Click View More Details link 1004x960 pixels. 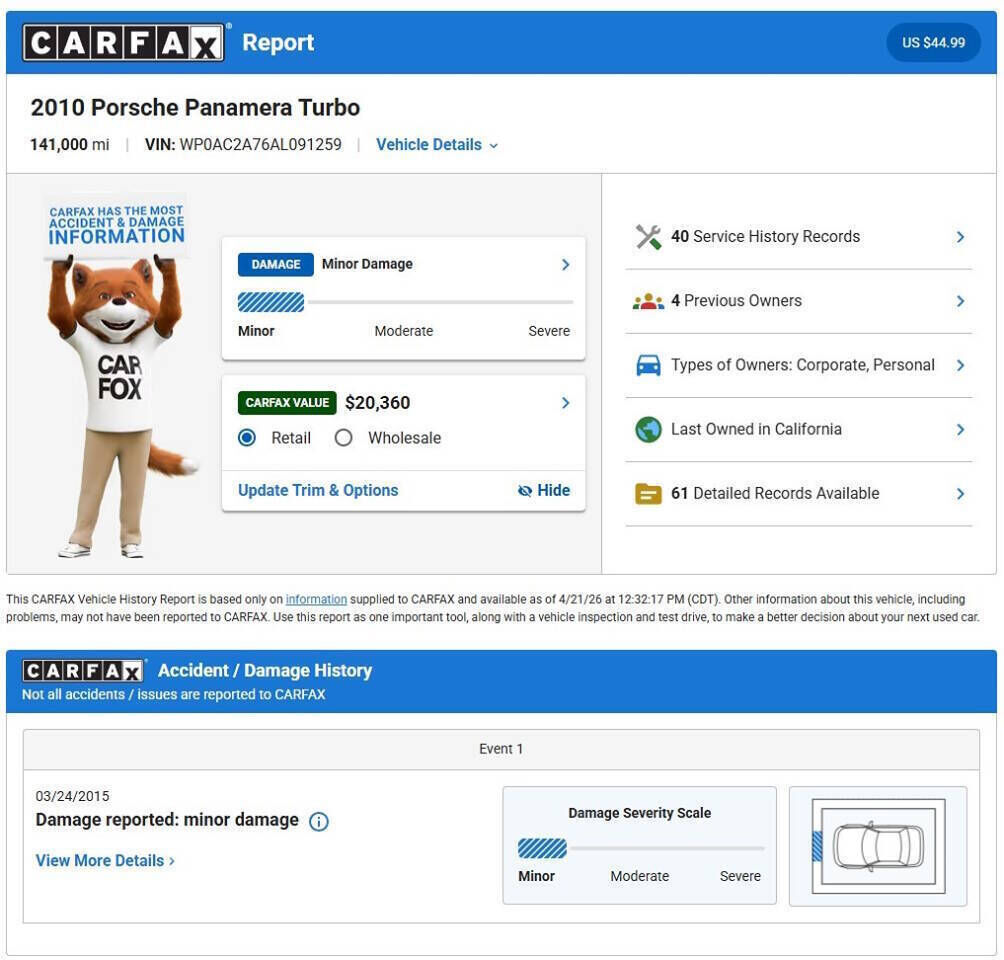[x=105, y=861]
